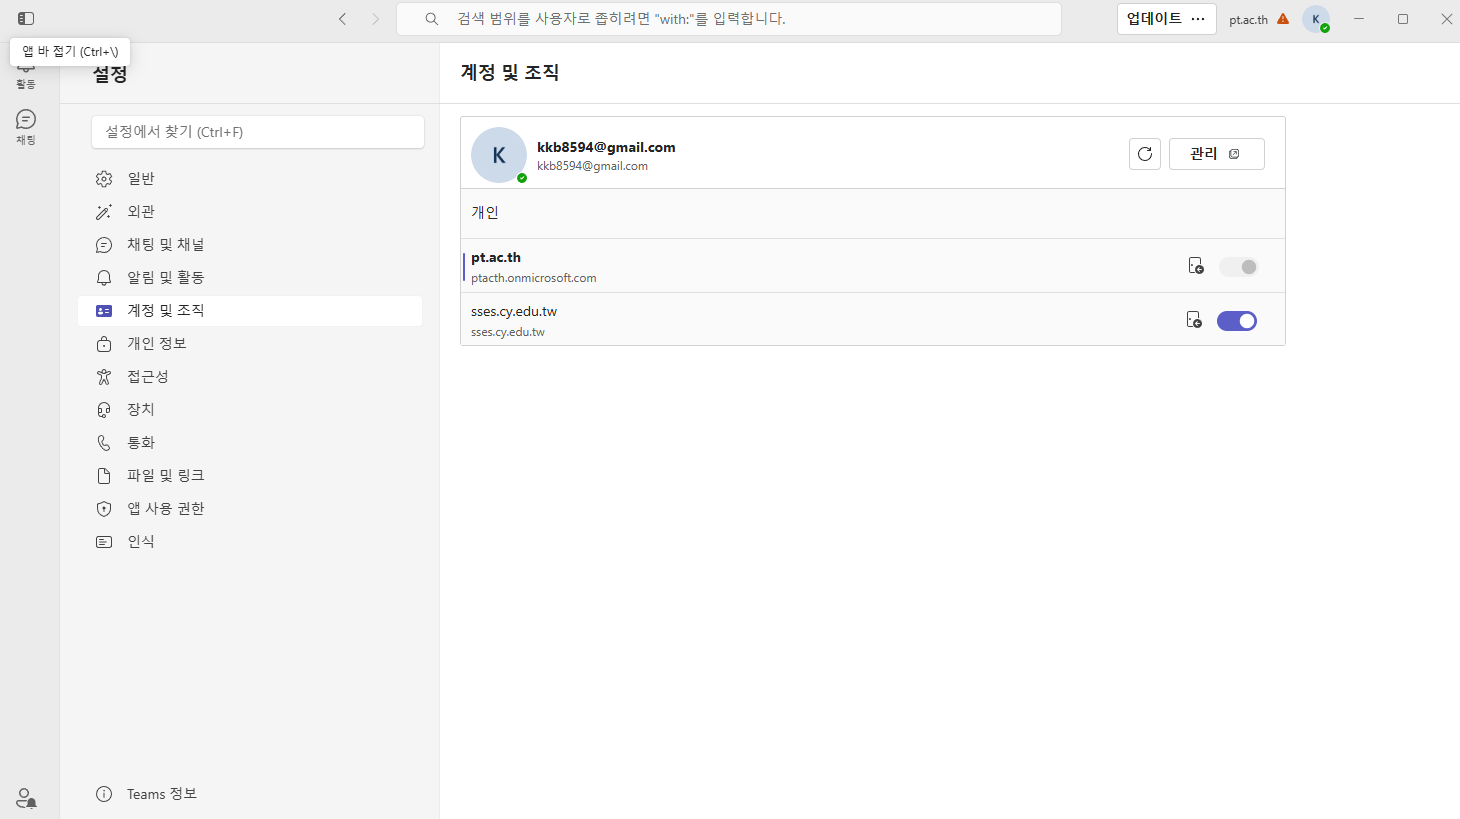Open 채팅 및 채널 settings
The image size is (1460, 819).
(250, 245)
